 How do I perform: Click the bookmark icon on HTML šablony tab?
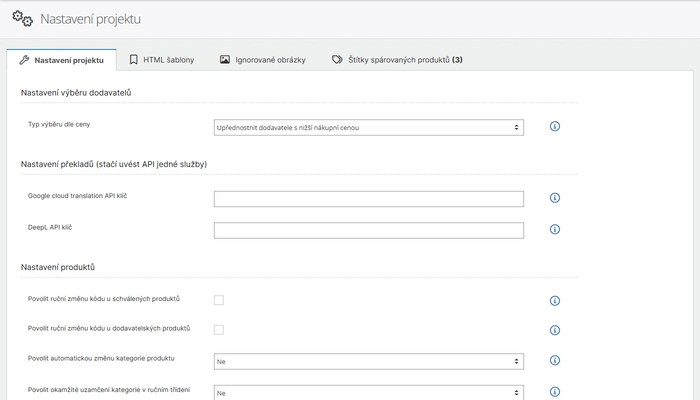(x=133, y=59)
